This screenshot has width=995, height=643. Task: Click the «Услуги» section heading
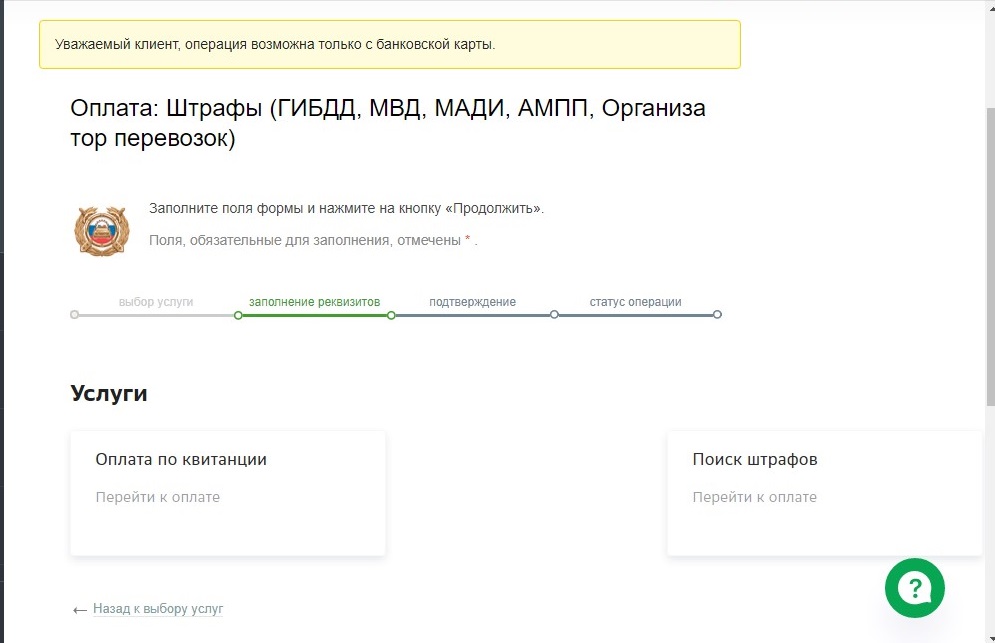click(x=109, y=393)
